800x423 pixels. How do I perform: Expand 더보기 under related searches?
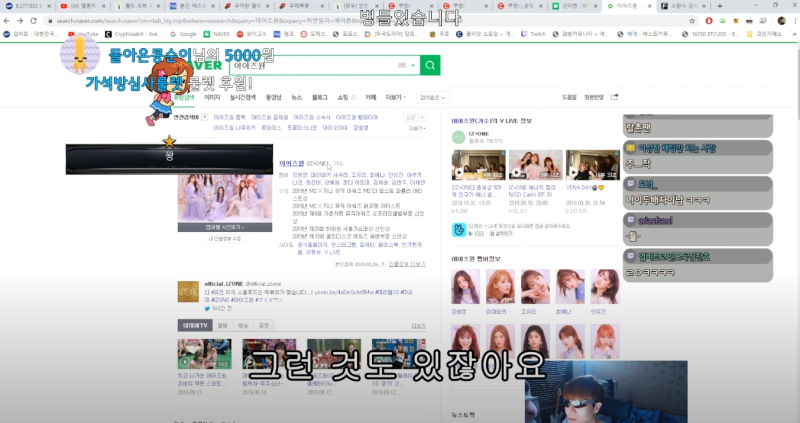417,128
